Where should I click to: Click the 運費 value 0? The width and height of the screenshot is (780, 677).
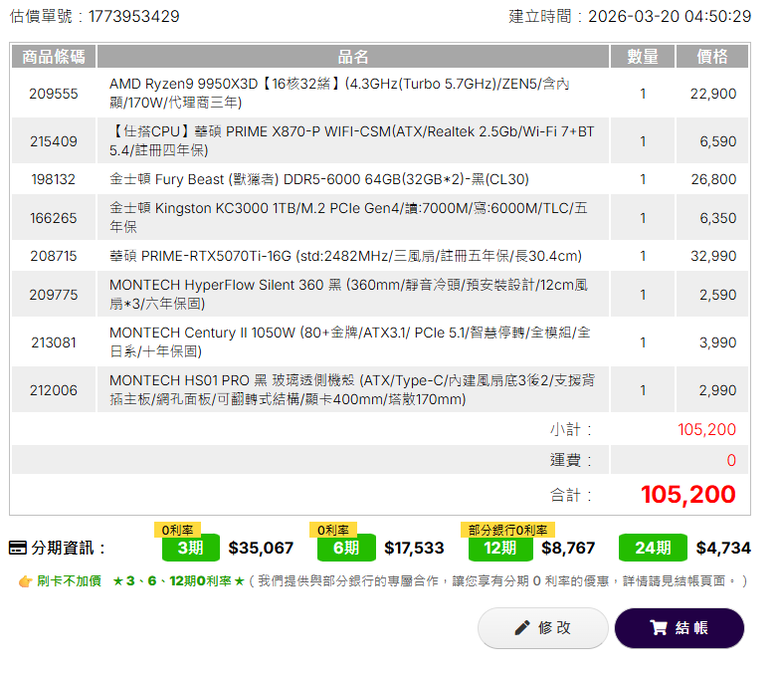pos(731,460)
